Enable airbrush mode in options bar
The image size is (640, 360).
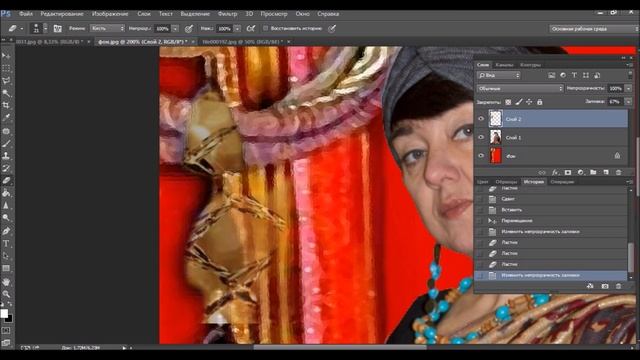pos(251,29)
